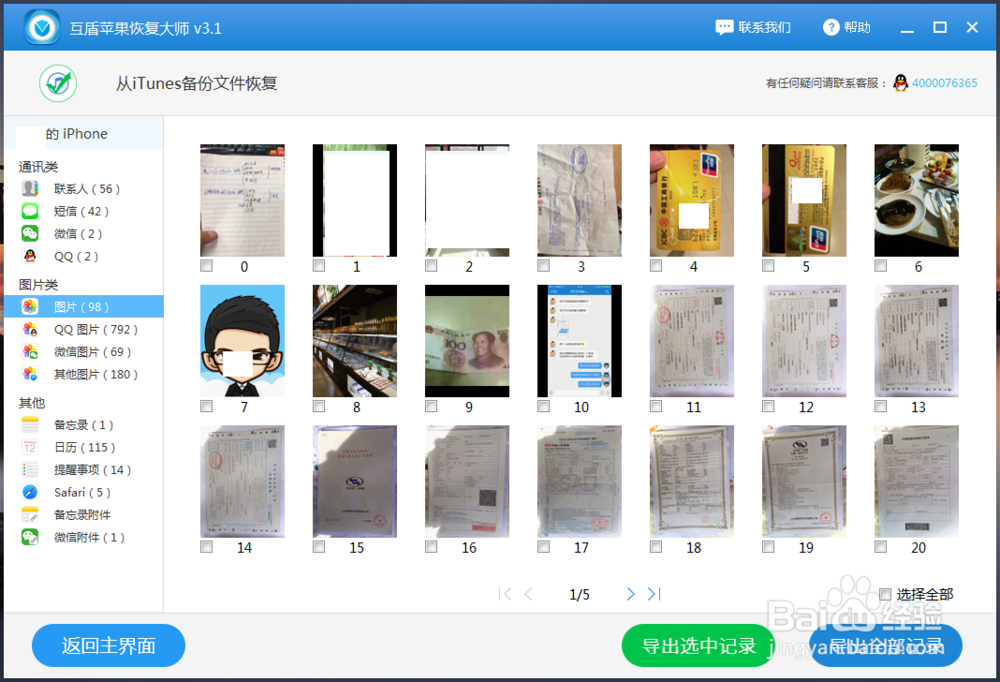1000x682 pixels.
Task: Jump to the first page arrow
Action: click(505, 594)
